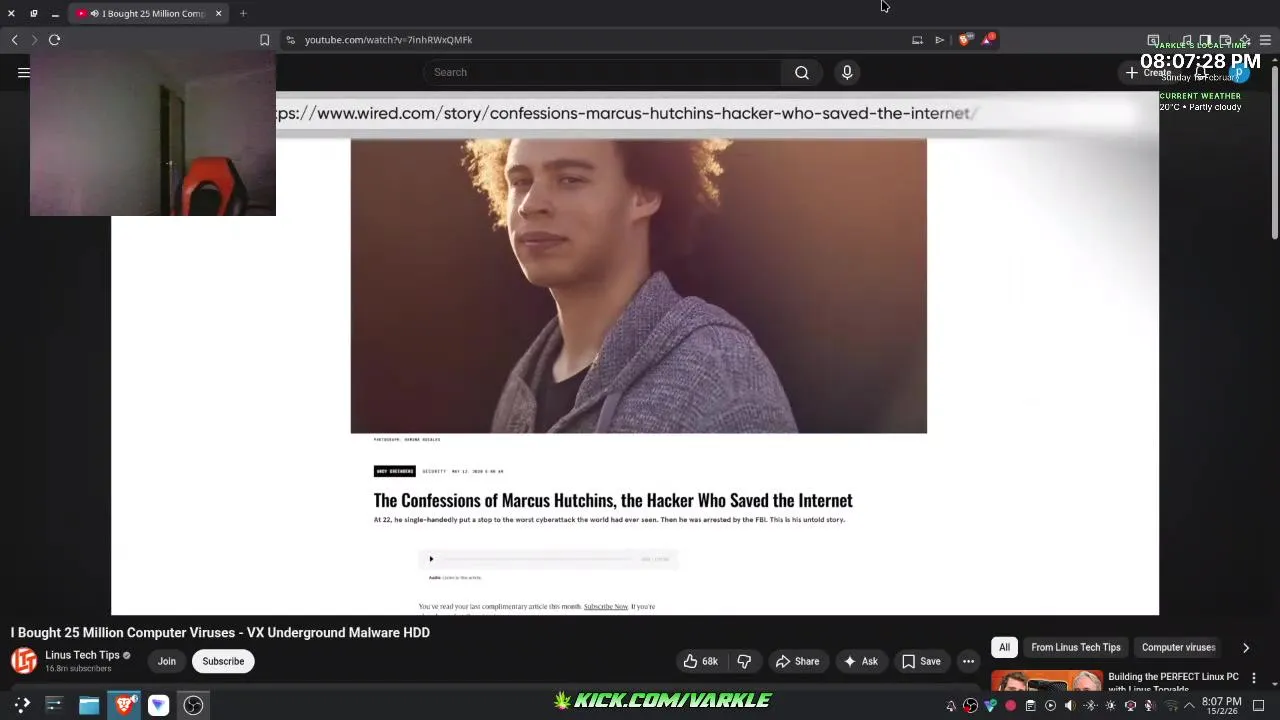Click the browser address bar URL
Screen dimensions: 1280x720
[388, 40]
